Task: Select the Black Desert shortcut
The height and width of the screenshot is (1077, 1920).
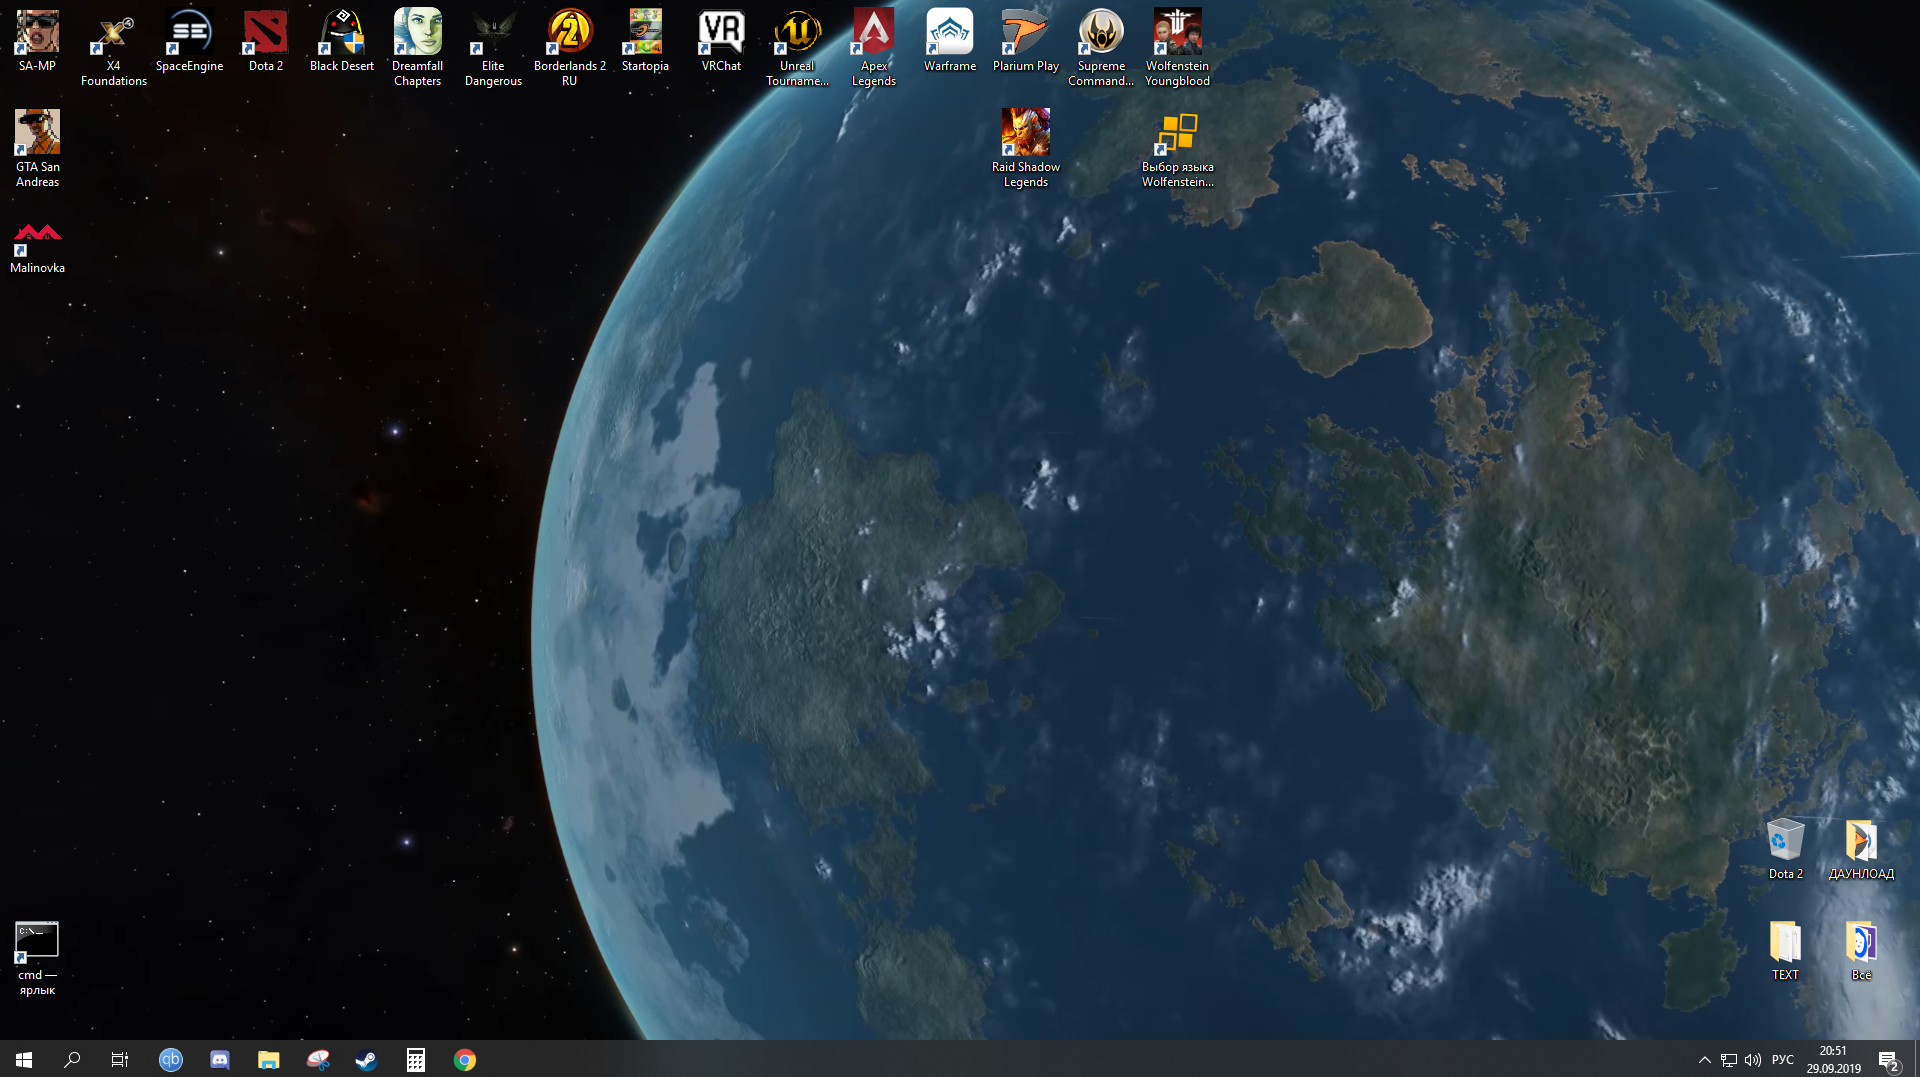Action: [341, 41]
